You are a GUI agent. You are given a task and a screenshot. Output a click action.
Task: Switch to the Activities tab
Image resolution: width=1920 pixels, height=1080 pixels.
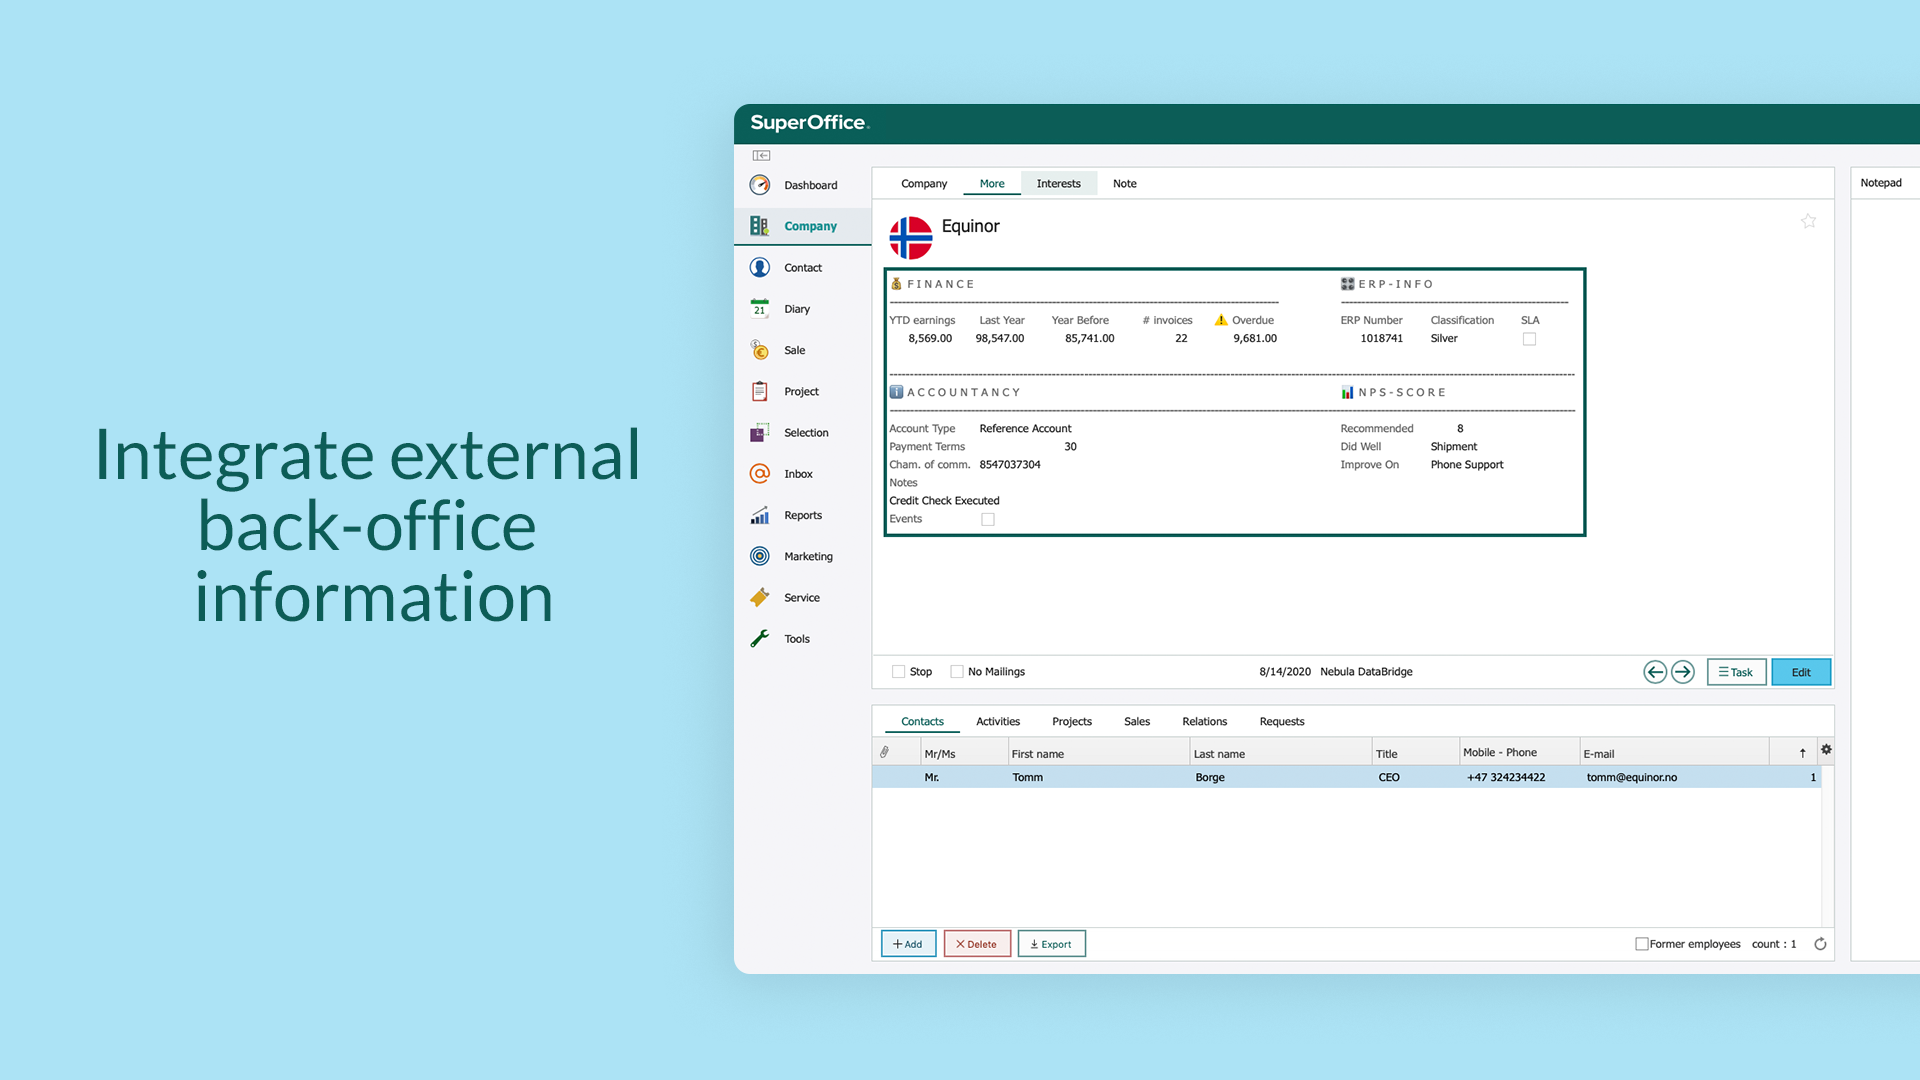998,722
